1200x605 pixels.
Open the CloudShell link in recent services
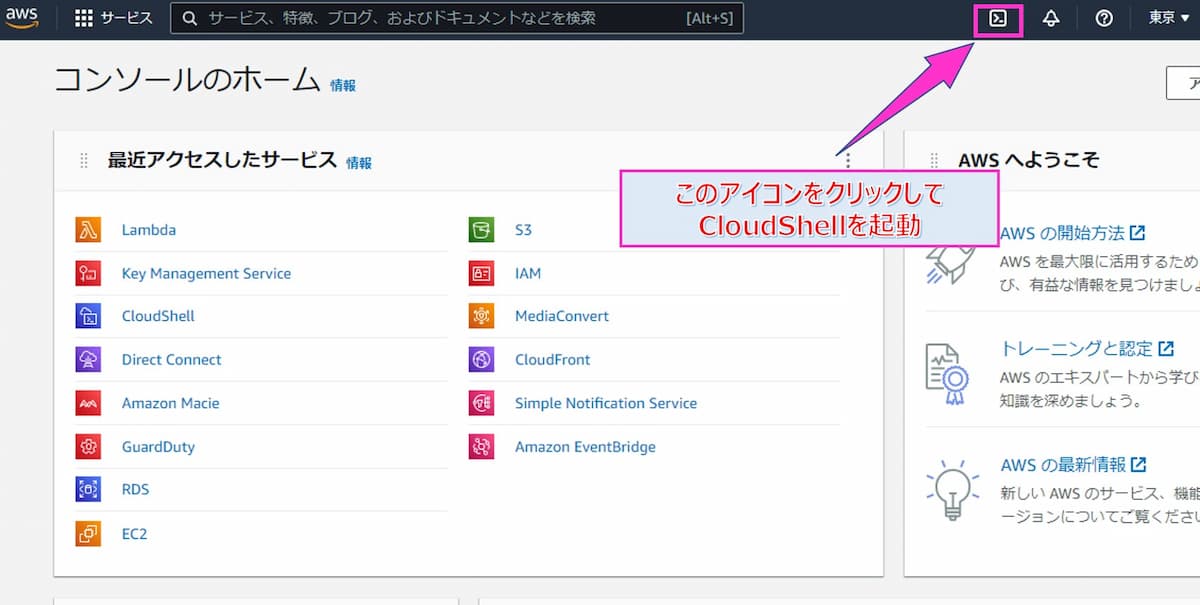pyautogui.click(x=158, y=316)
